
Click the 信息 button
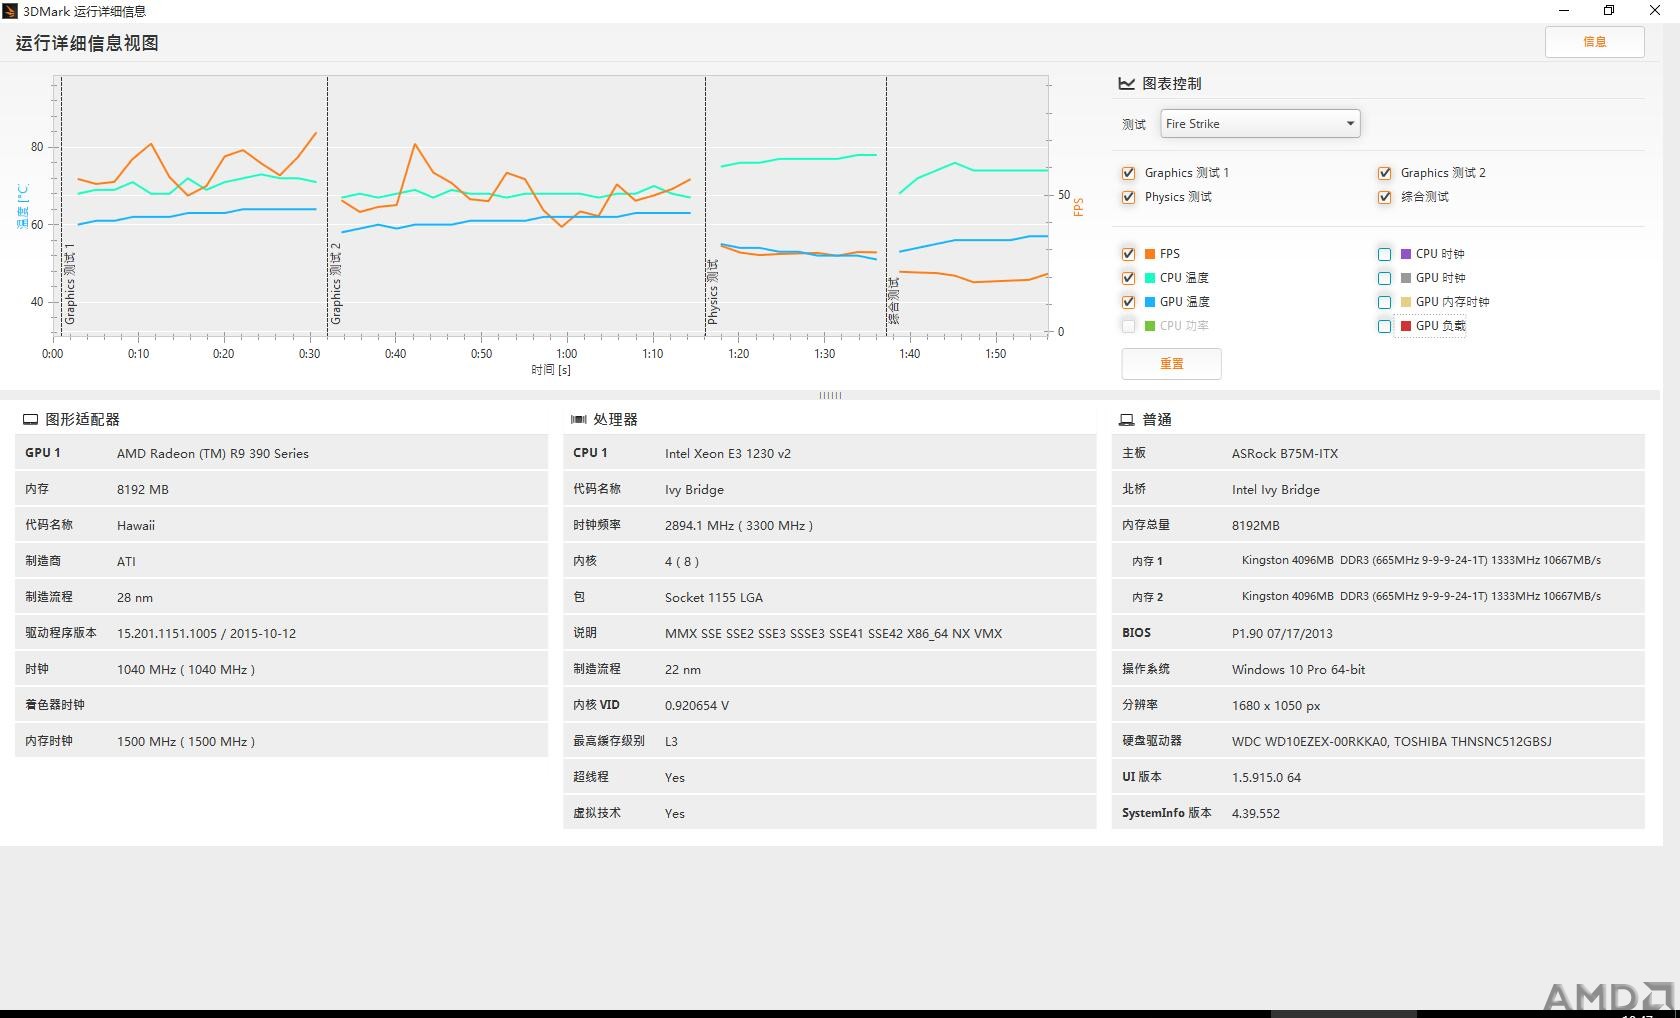pyautogui.click(x=1594, y=42)
